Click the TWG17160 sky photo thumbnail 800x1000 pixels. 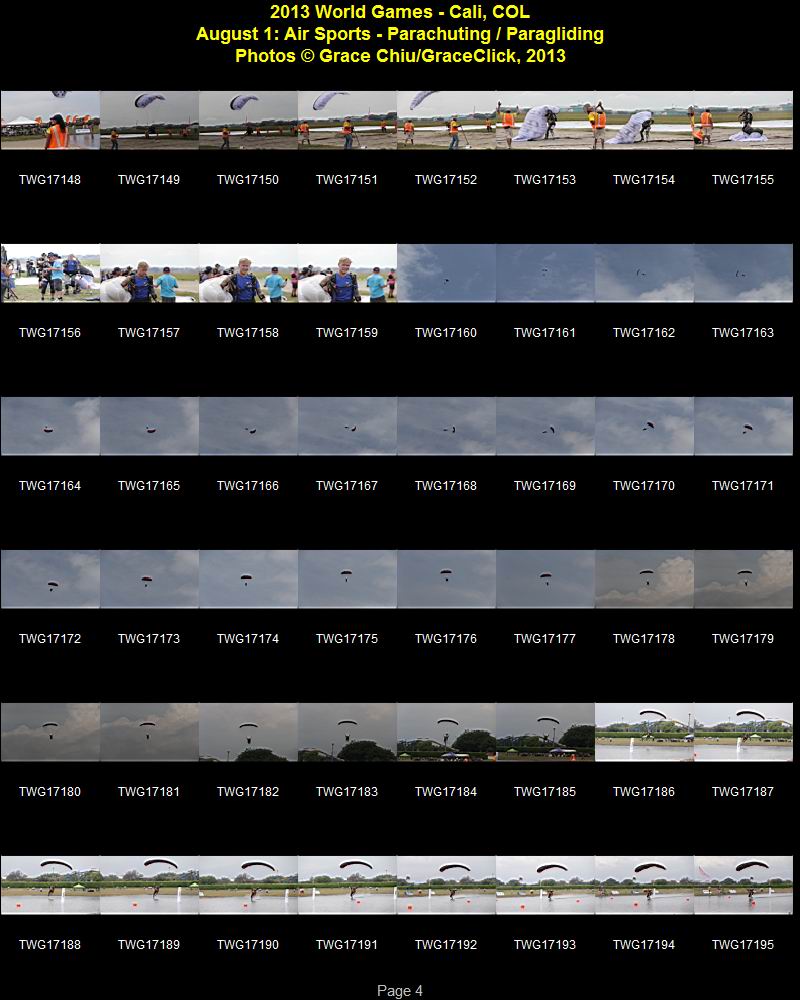coord(447,273)
